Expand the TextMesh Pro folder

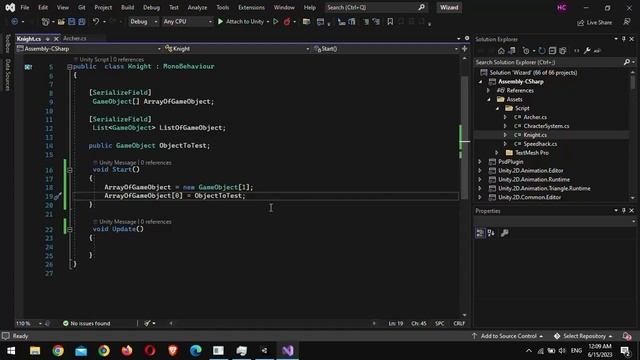(497, 153)
